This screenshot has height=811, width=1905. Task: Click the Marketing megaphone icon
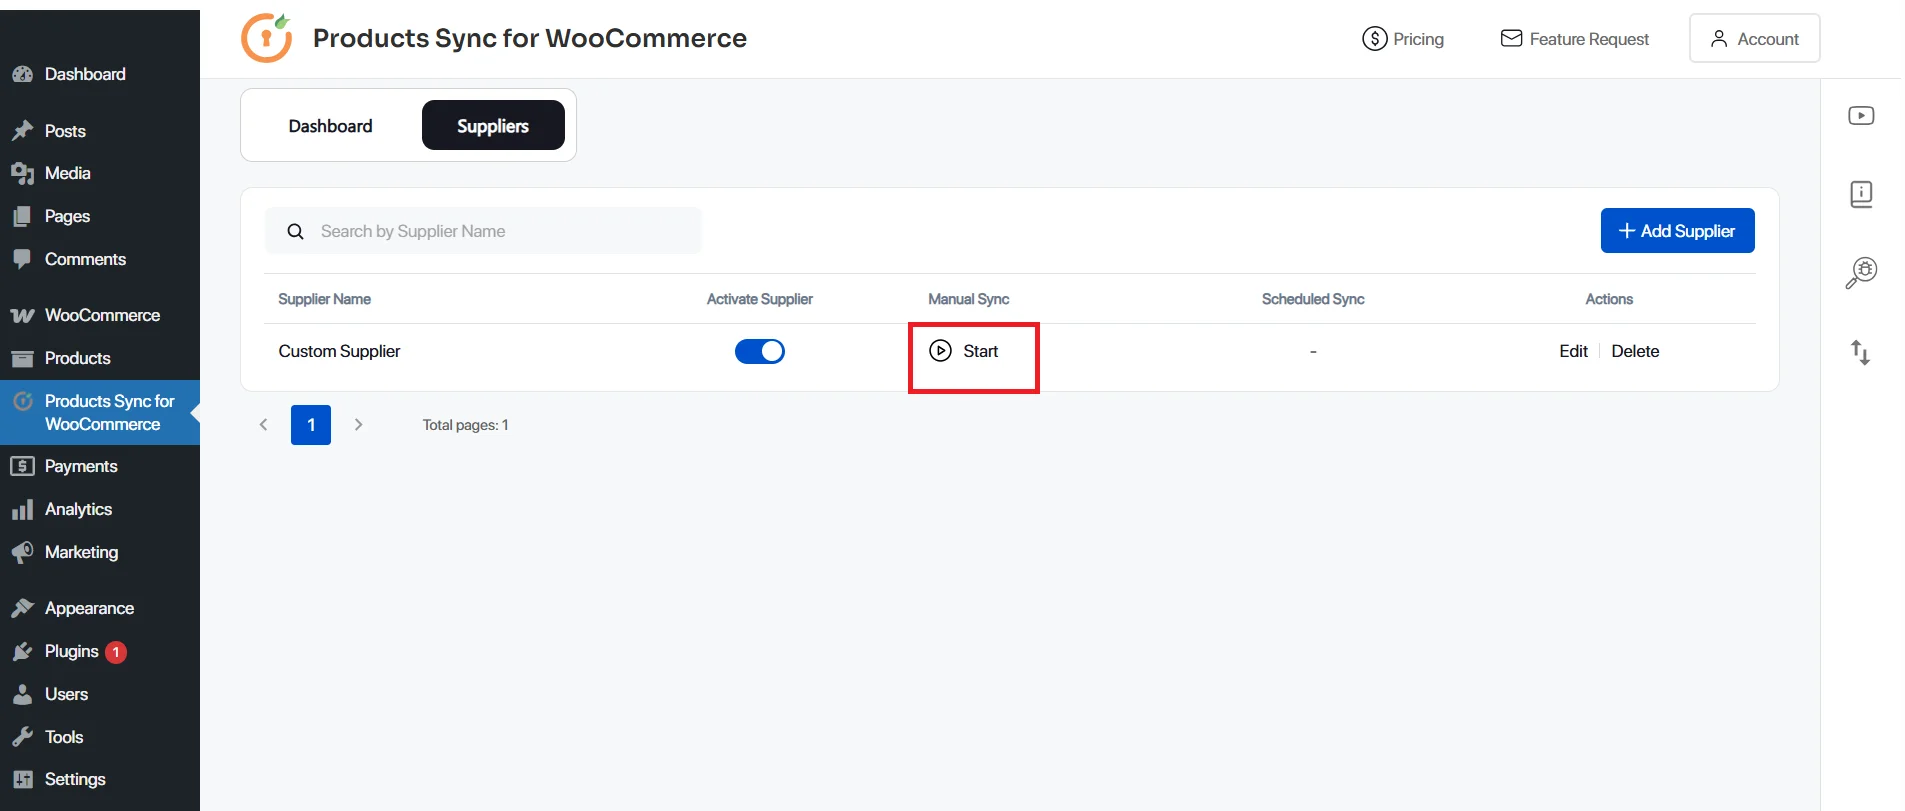click(22, 552)
